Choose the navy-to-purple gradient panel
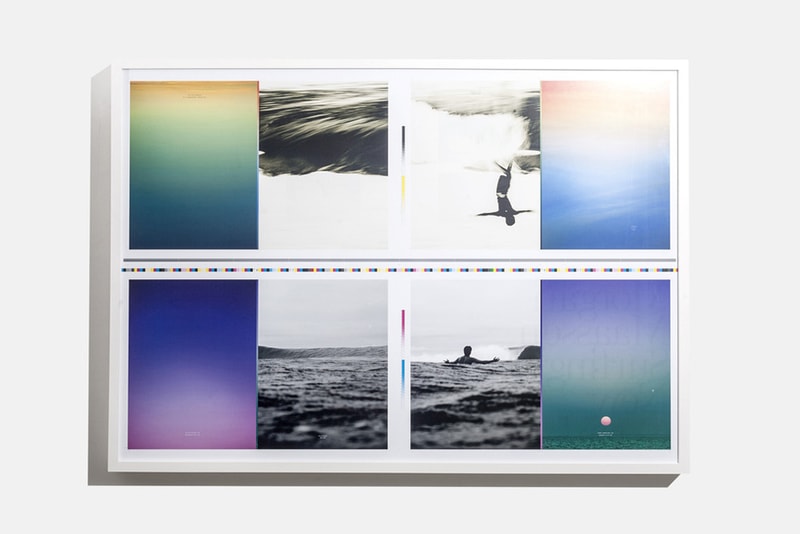Screen dimensions: 800x534 (193, 364)
